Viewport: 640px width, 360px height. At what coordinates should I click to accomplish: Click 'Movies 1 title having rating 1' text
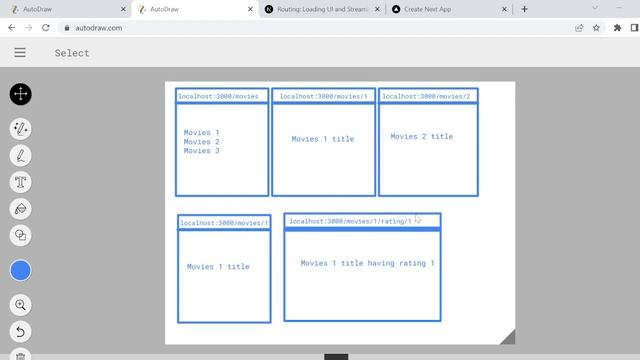367,263
